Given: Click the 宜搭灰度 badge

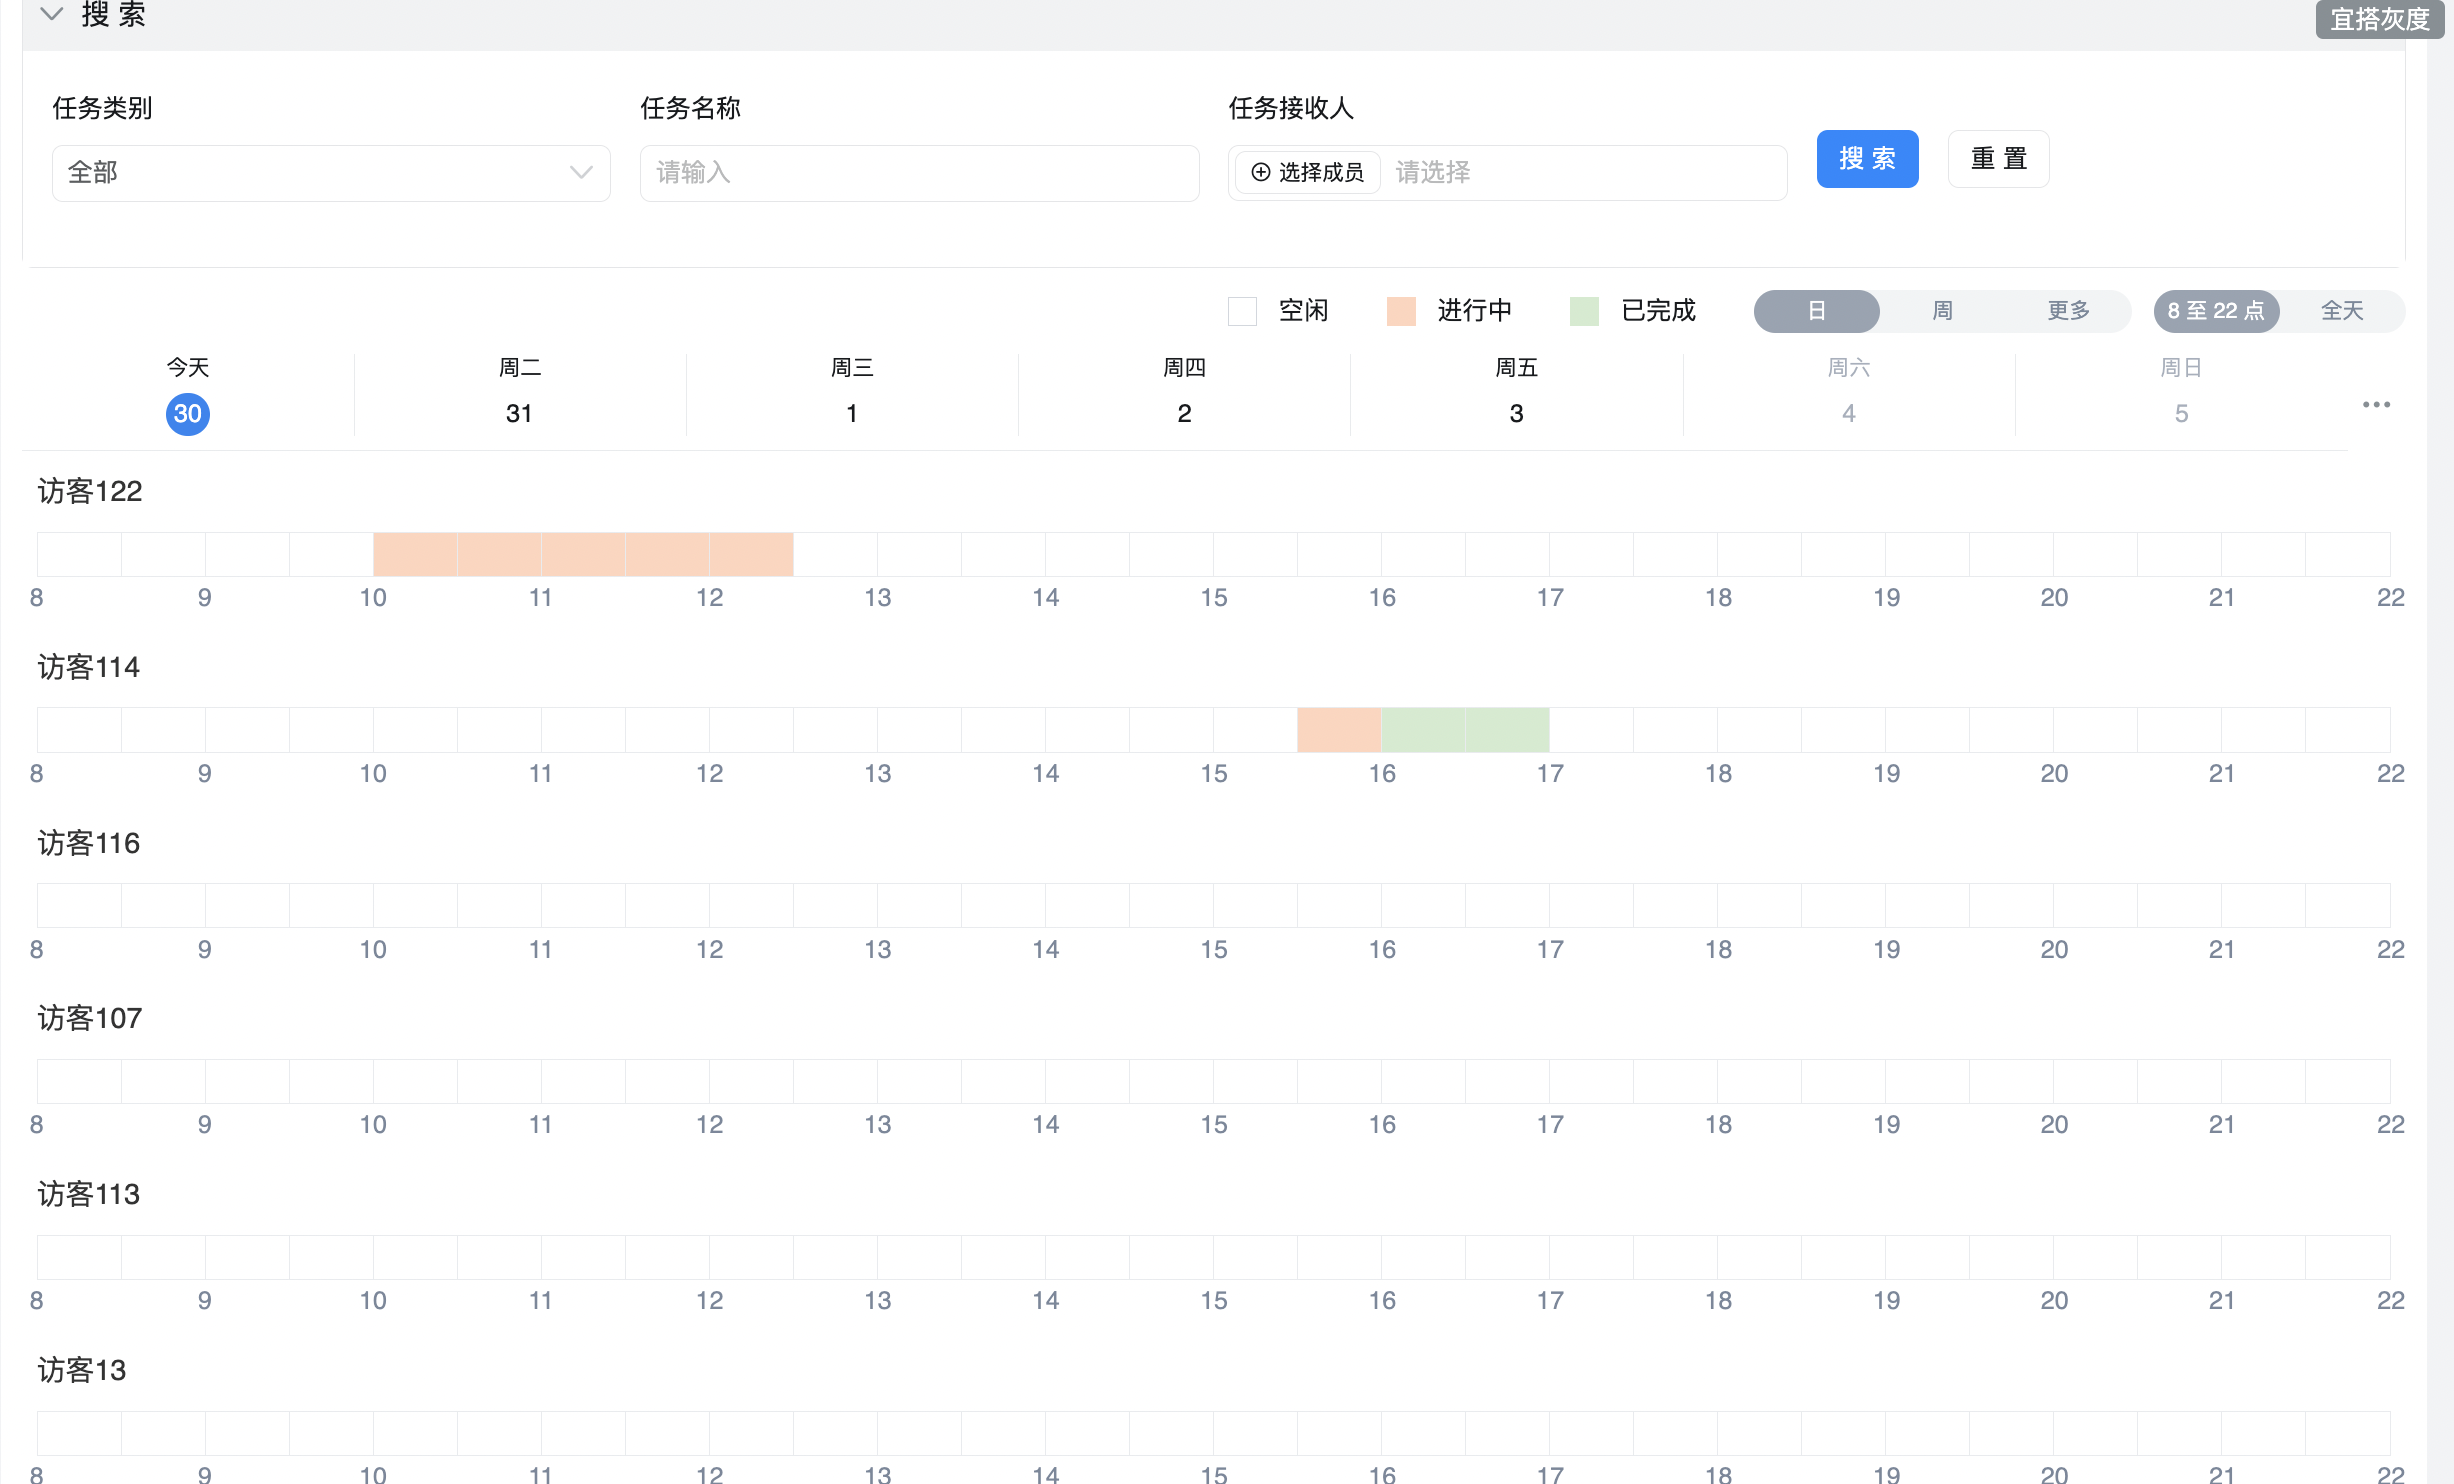Looking at the screenshot, I should click(x=2379, y=19).
